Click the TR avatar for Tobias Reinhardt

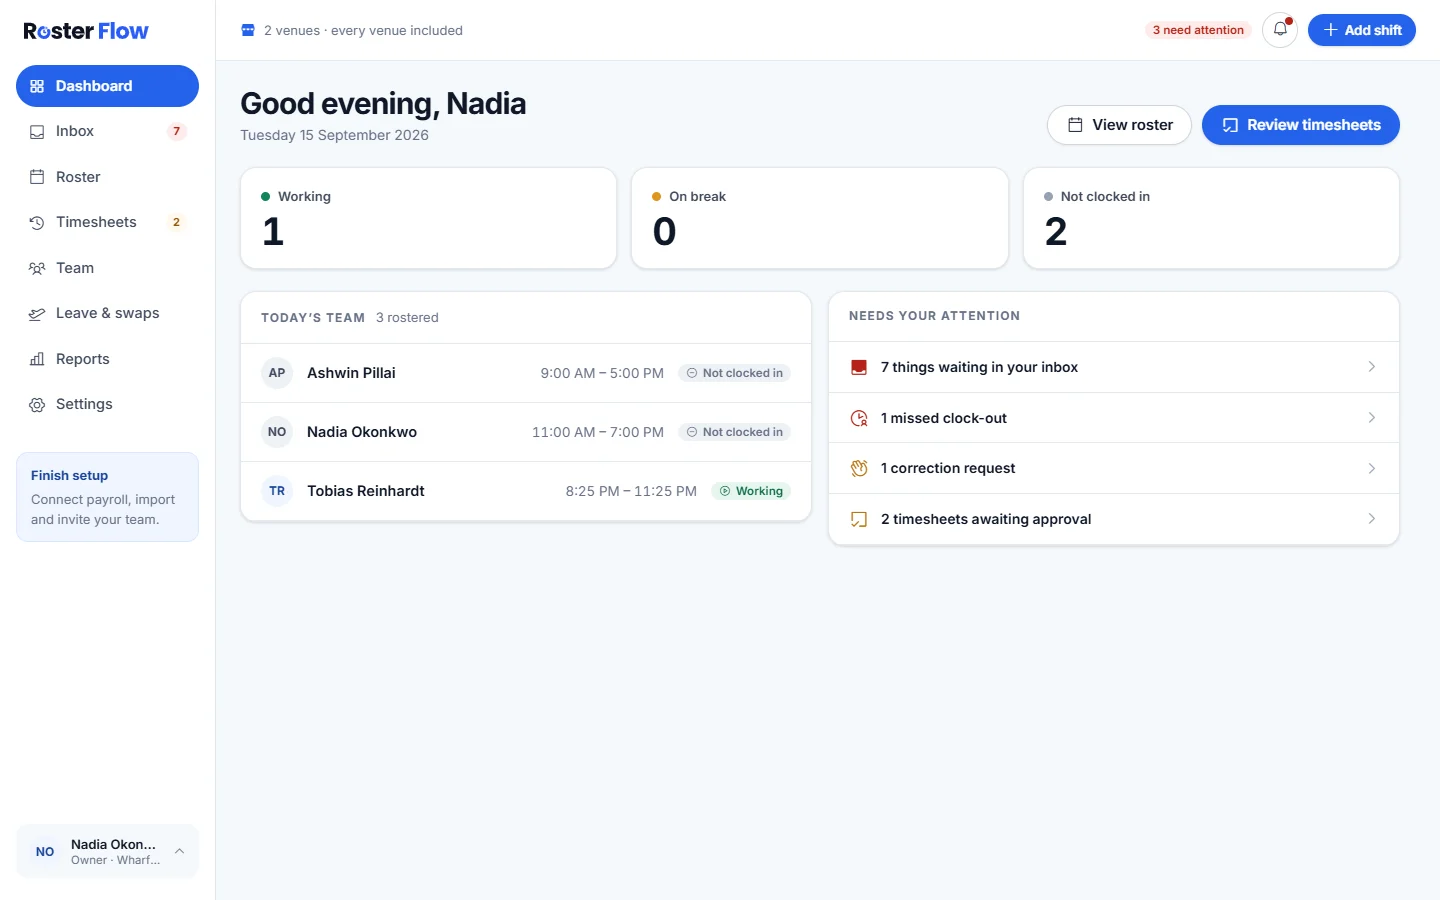coord(277,491)
